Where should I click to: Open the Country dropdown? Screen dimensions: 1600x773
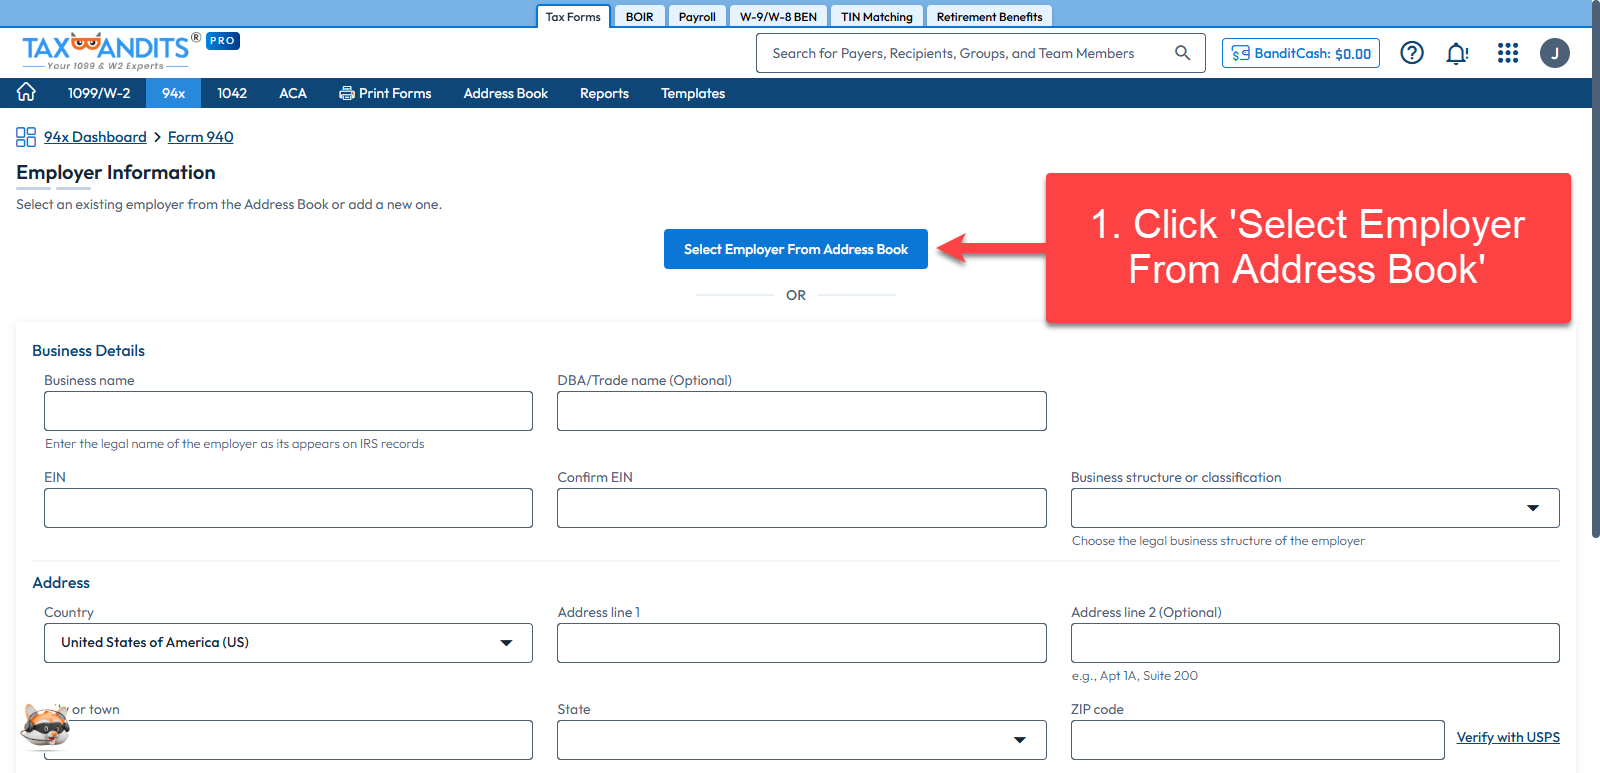288,643
